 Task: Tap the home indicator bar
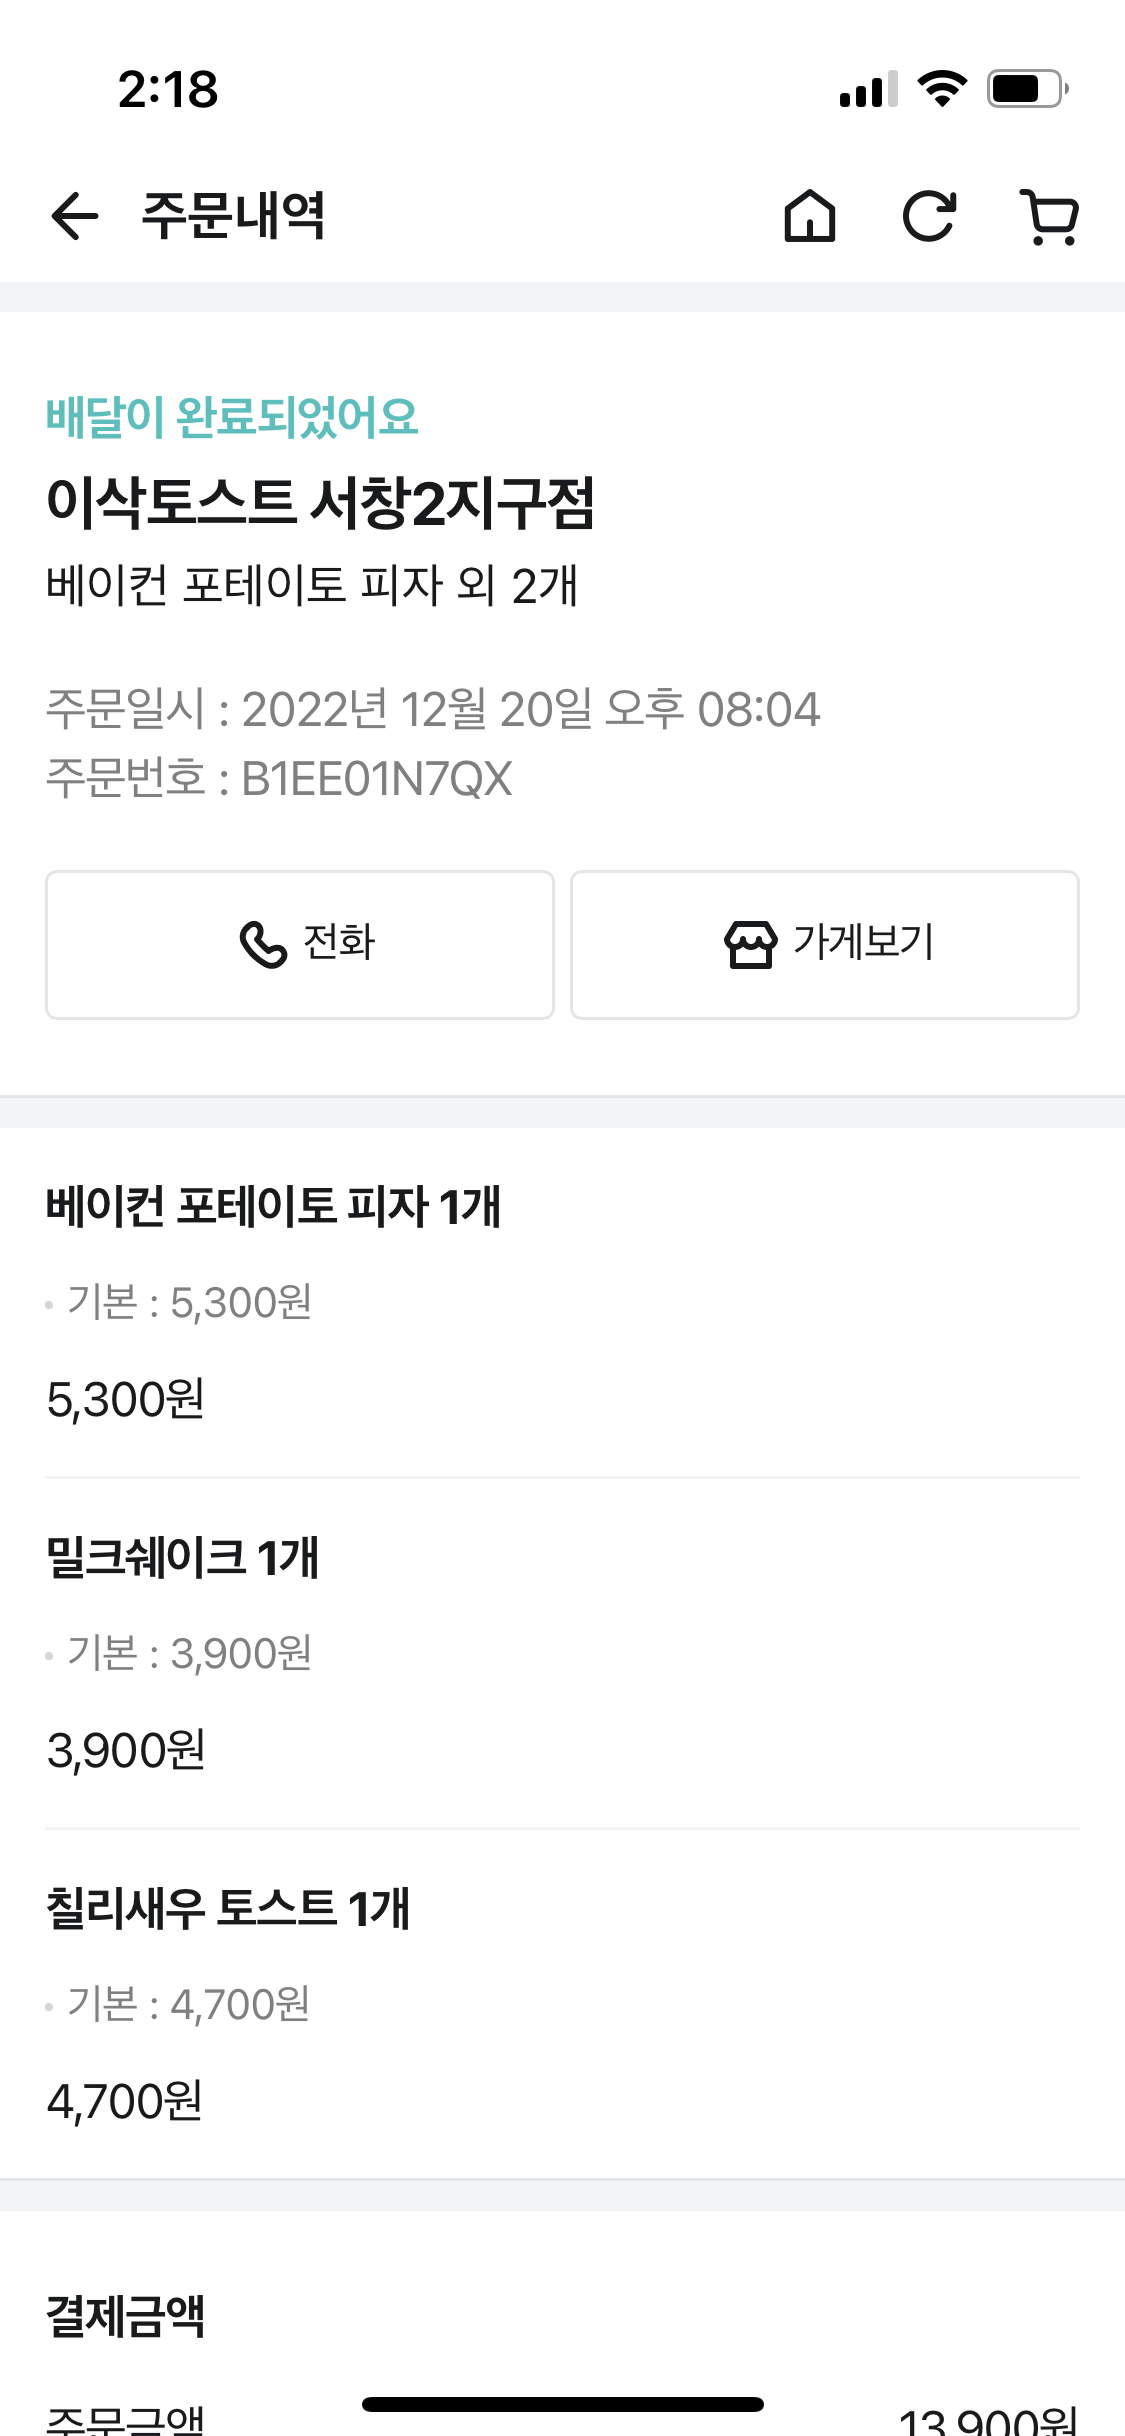pos(562,2404)
